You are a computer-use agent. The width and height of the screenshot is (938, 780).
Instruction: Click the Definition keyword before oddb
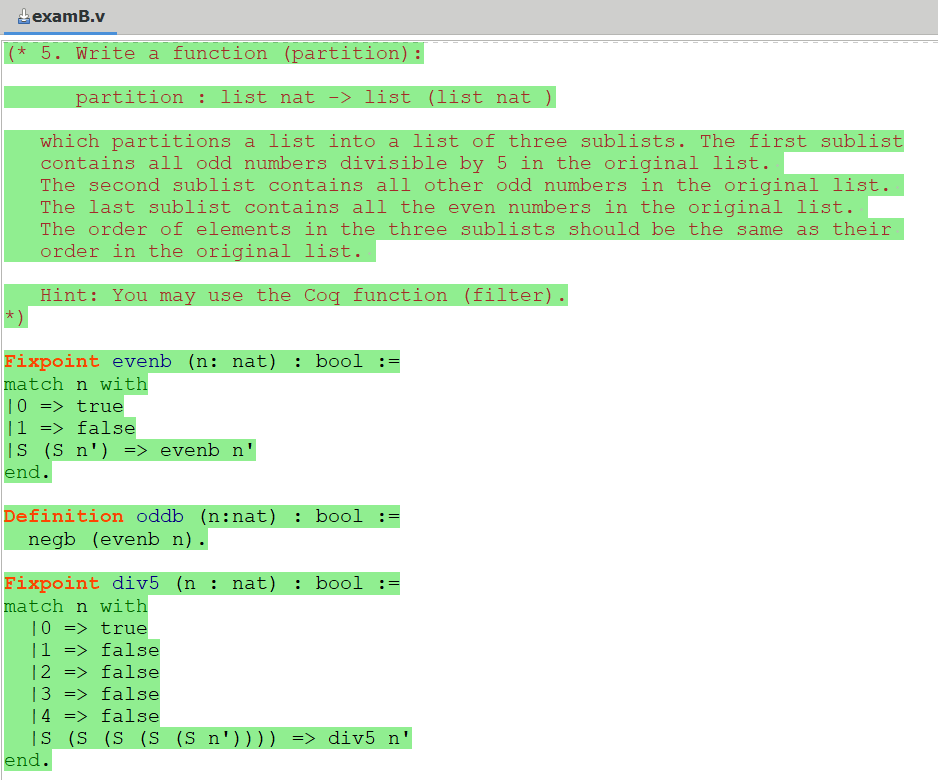coord(63,516)
